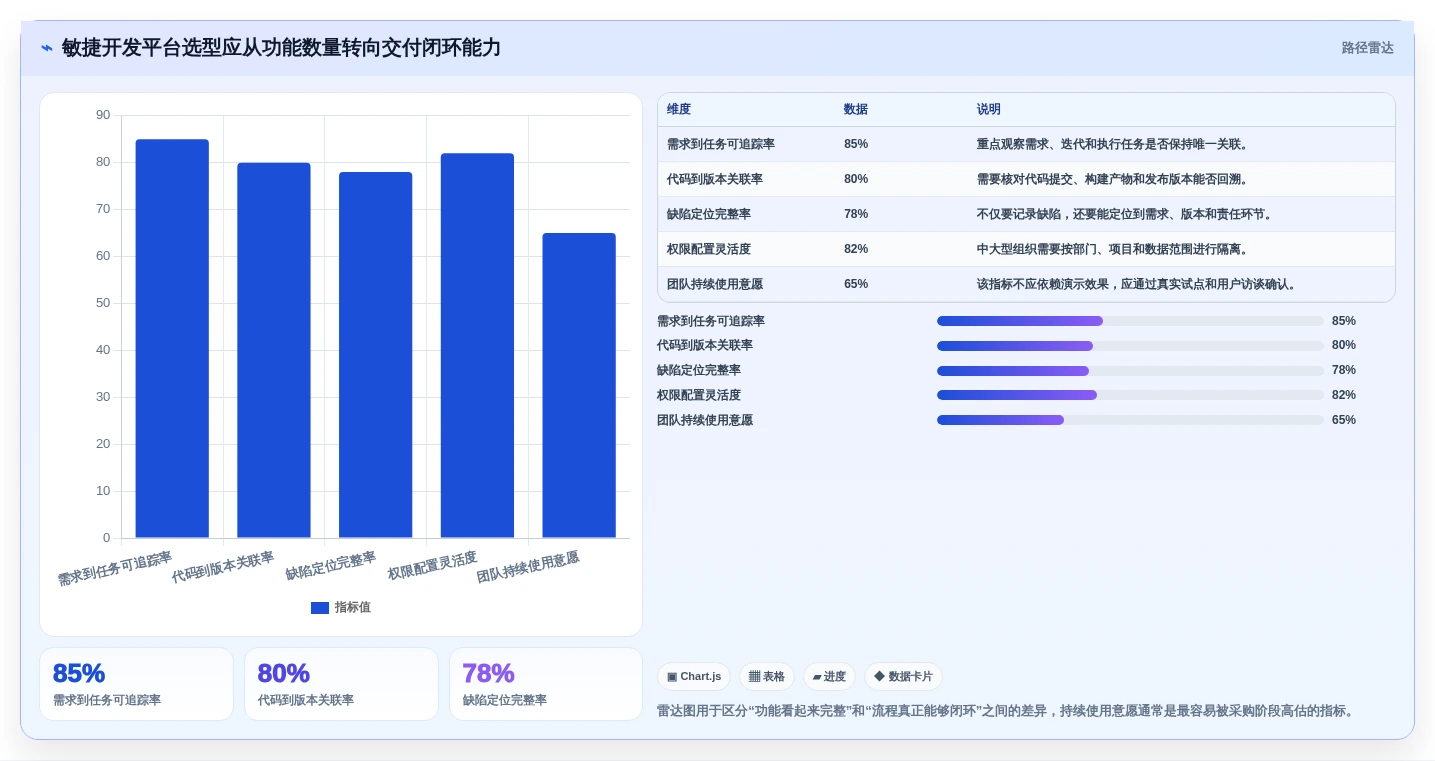Image resolution: width=1435 pixels, height=761 pixels.
Task: Click the 65% progress bar for 团队持续使用意愿
Action: click(1130, 420)
